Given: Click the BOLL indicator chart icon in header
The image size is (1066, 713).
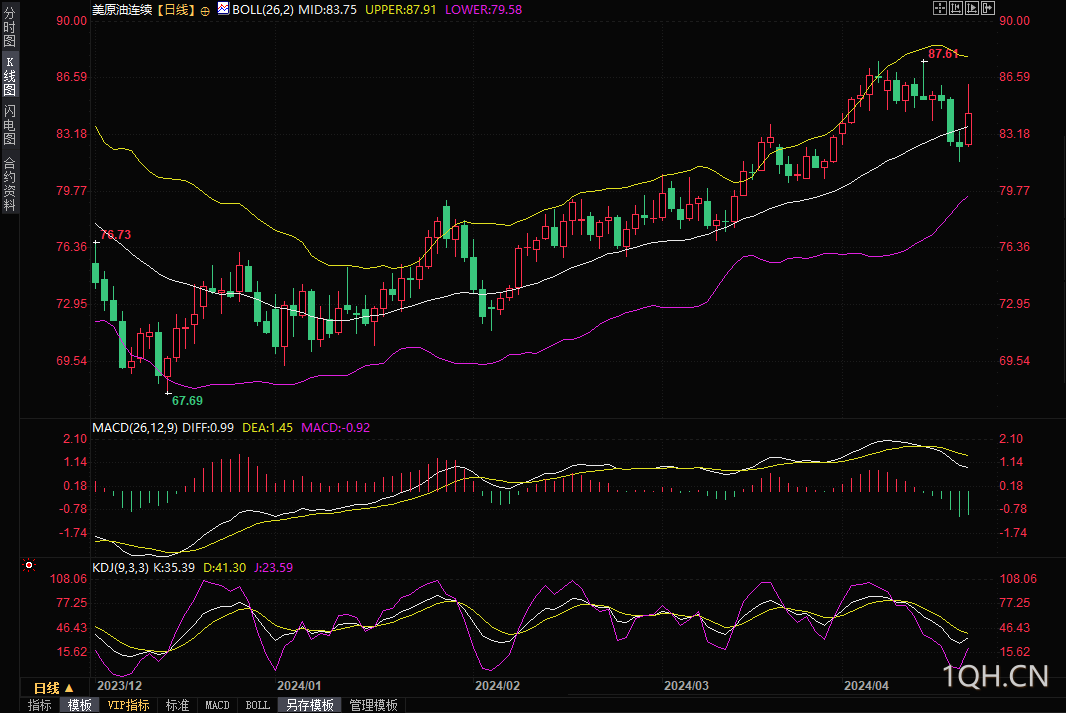Looking at the screenshot, I should (x=223, y=8).
